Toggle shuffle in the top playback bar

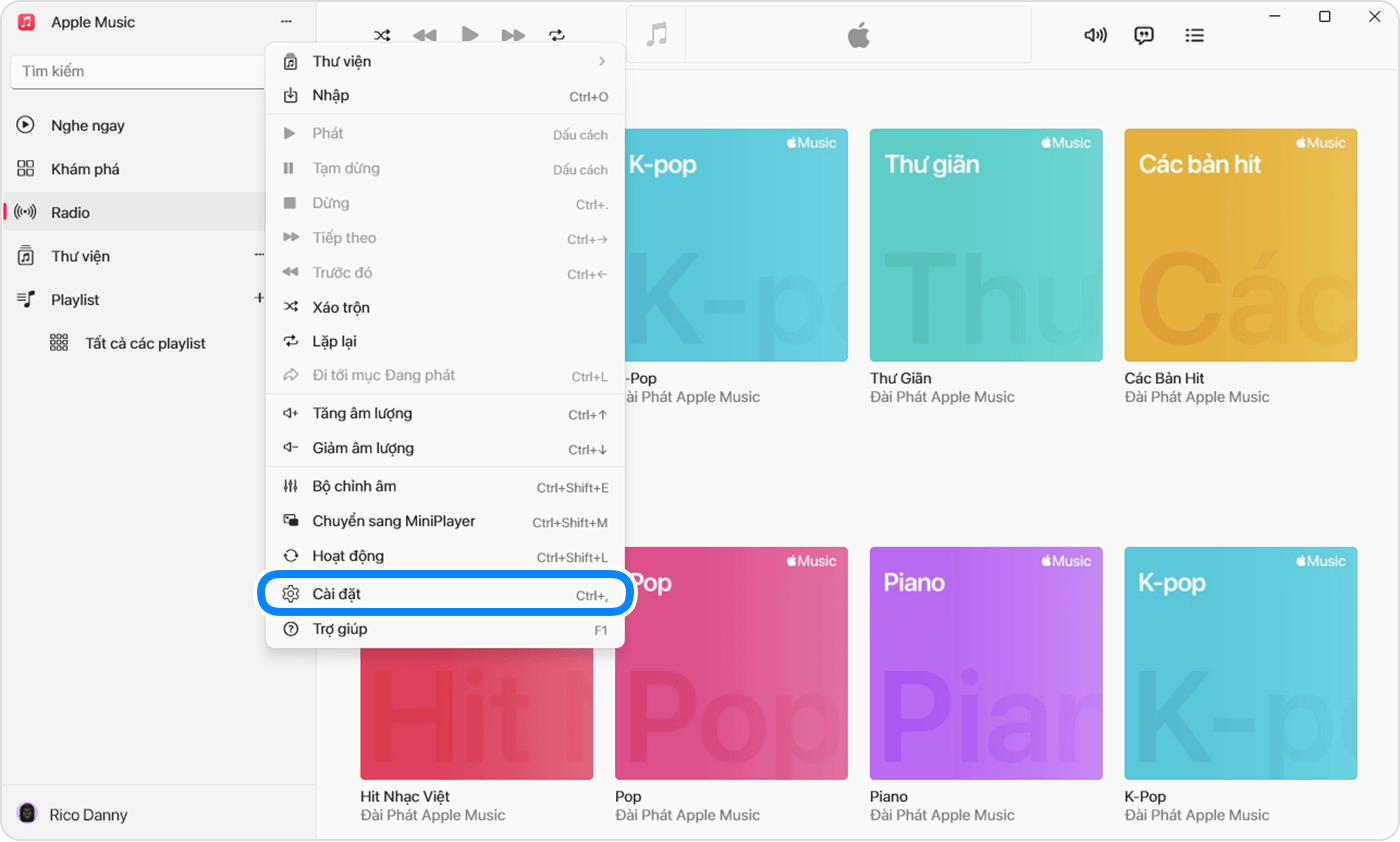380,35
